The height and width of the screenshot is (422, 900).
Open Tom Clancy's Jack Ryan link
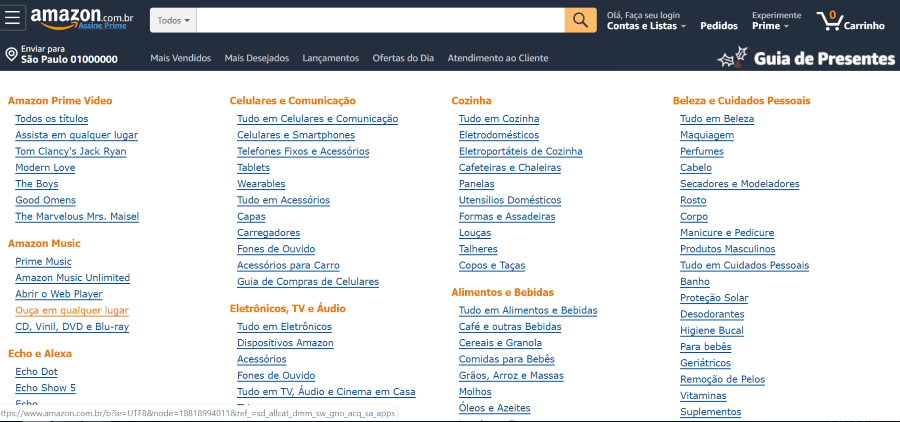pos(71,152)
